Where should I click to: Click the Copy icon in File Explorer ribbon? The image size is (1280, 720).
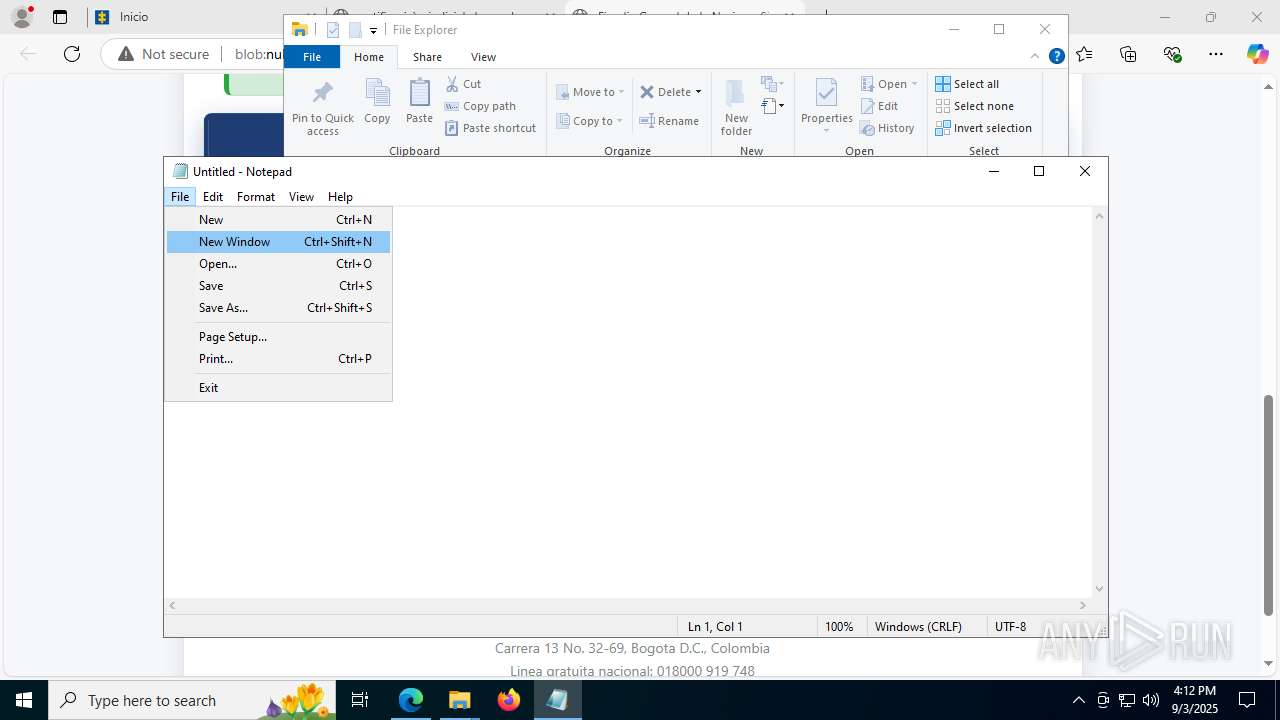[x=377, y=101]
